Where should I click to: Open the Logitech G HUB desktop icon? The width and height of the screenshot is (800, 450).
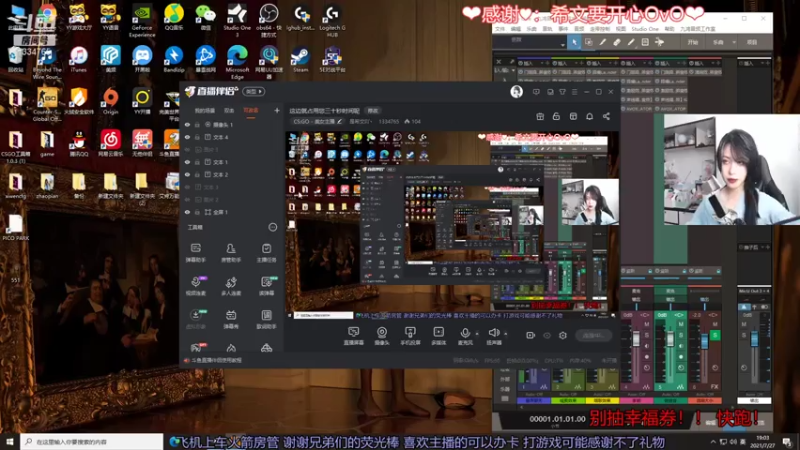click(332, 21)
